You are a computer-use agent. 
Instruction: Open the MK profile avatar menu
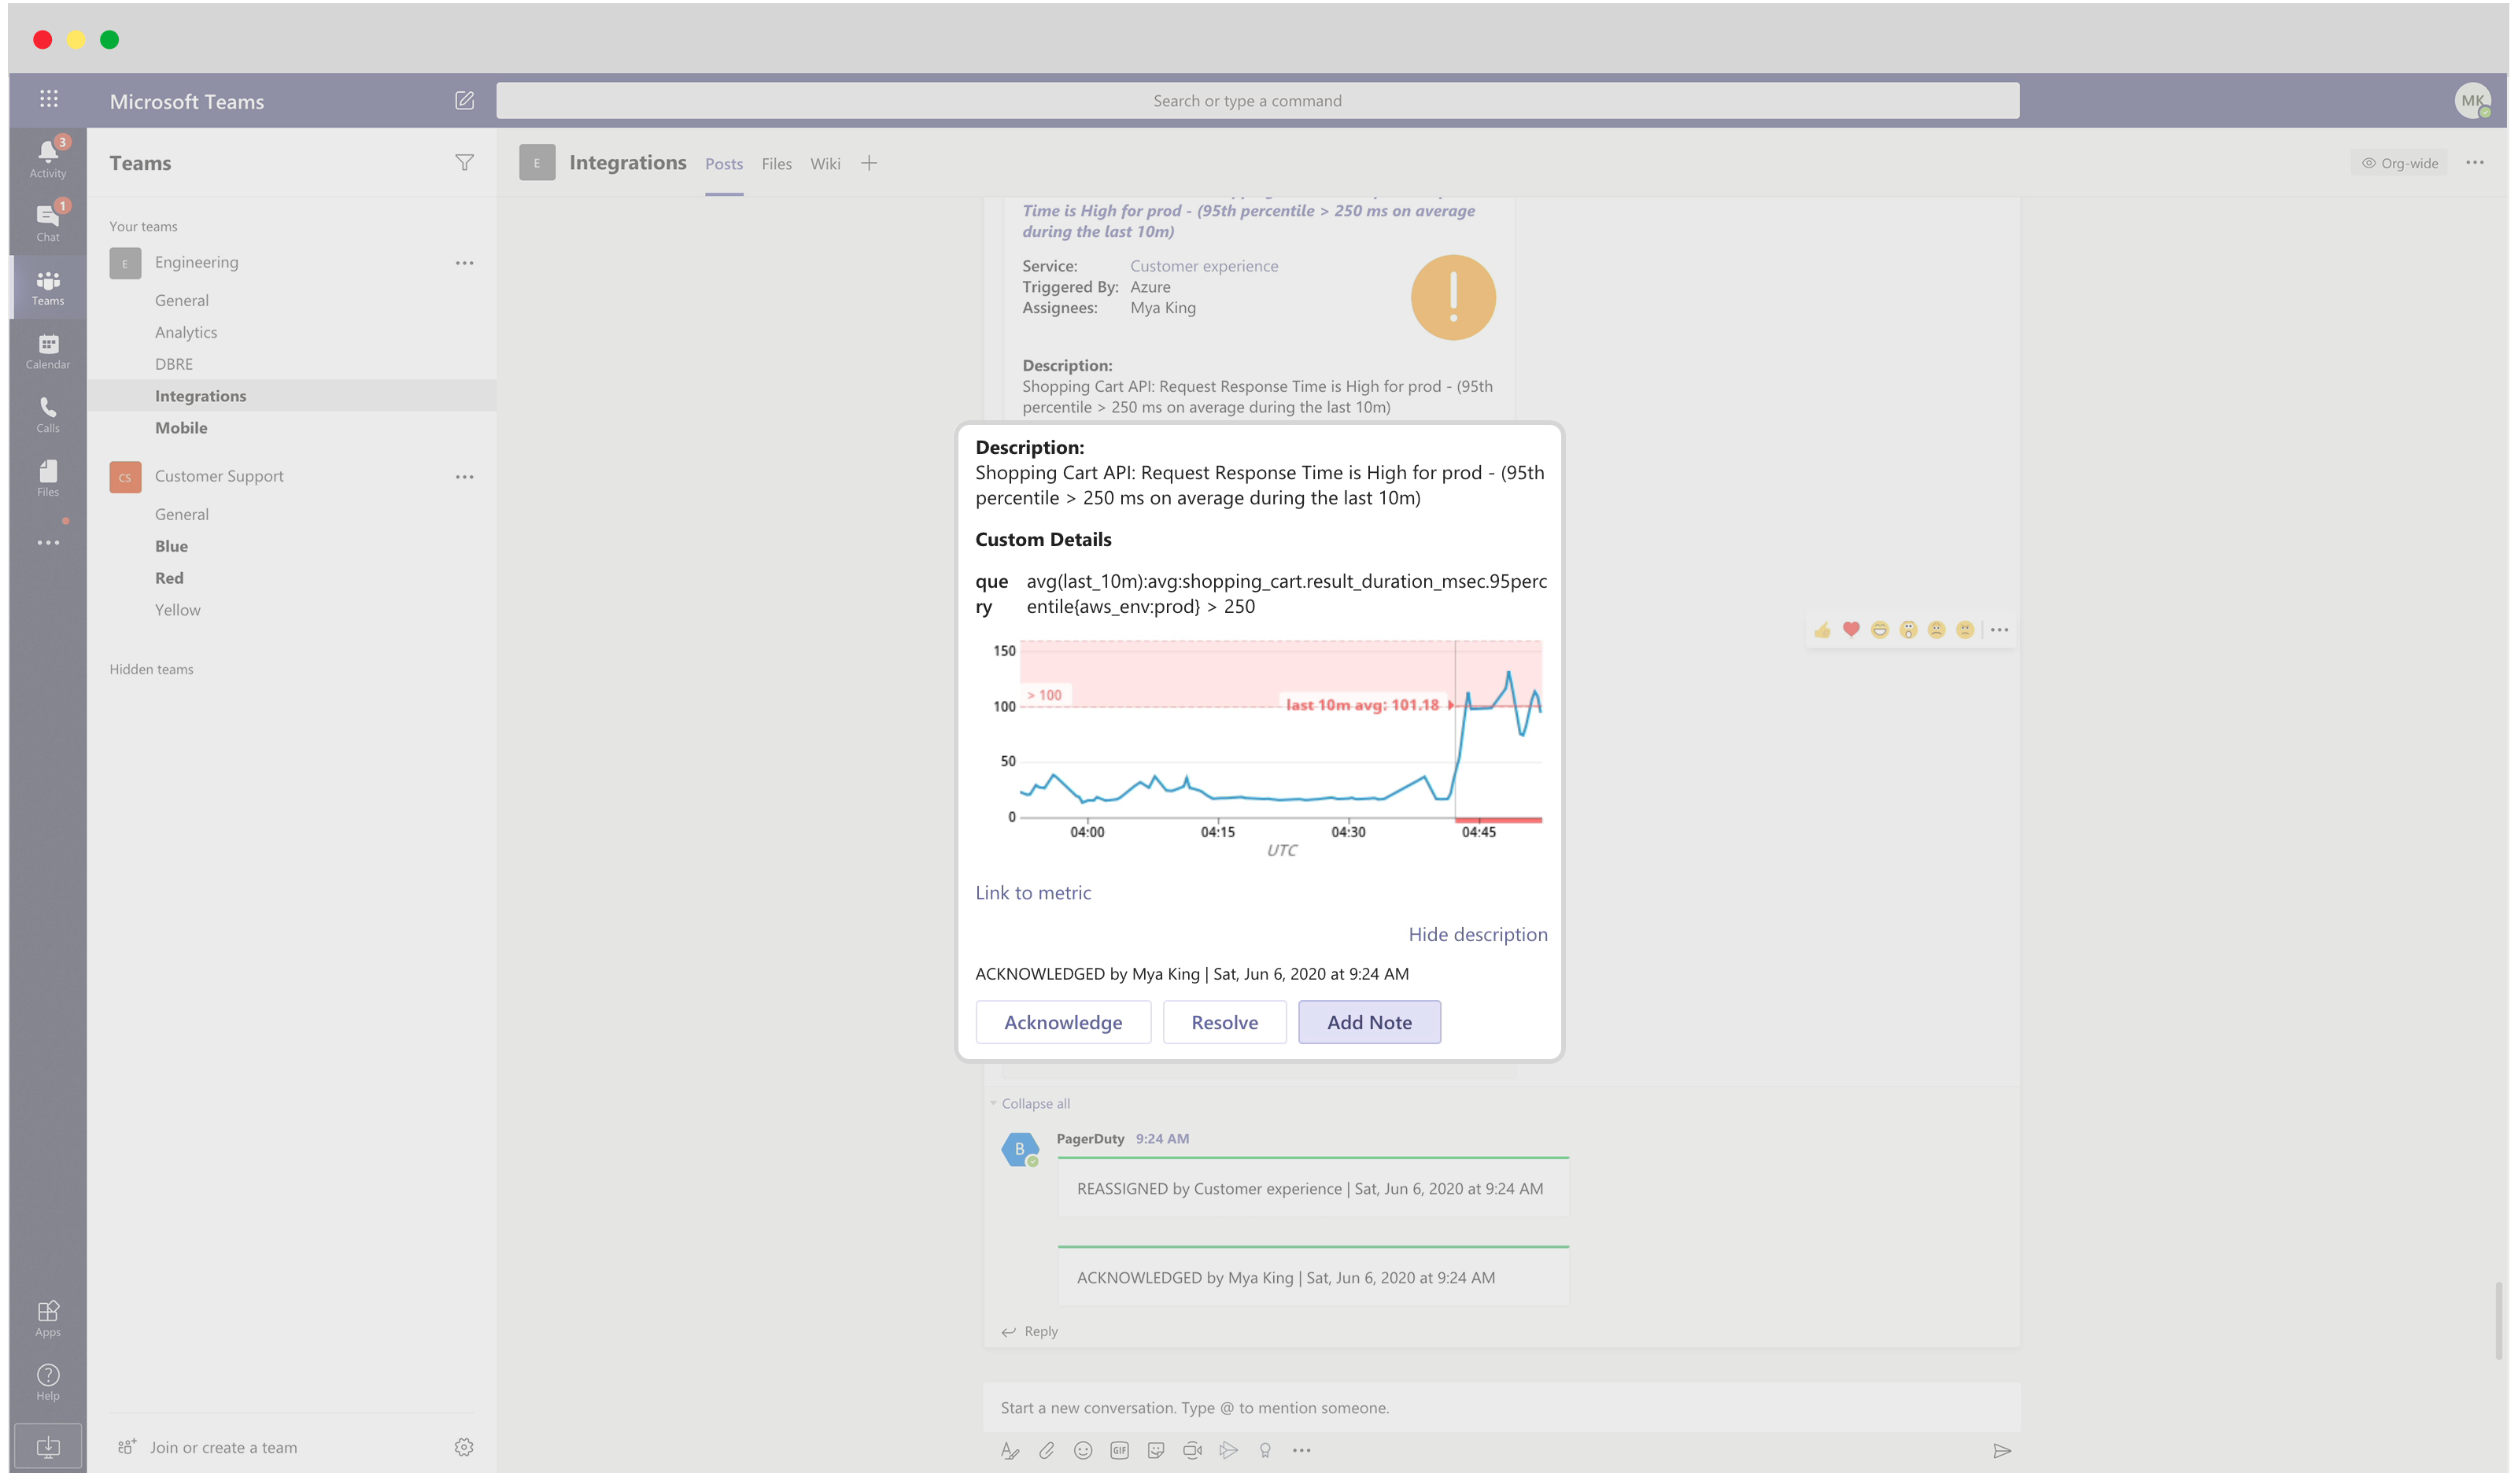click(x=2472, y=100)
